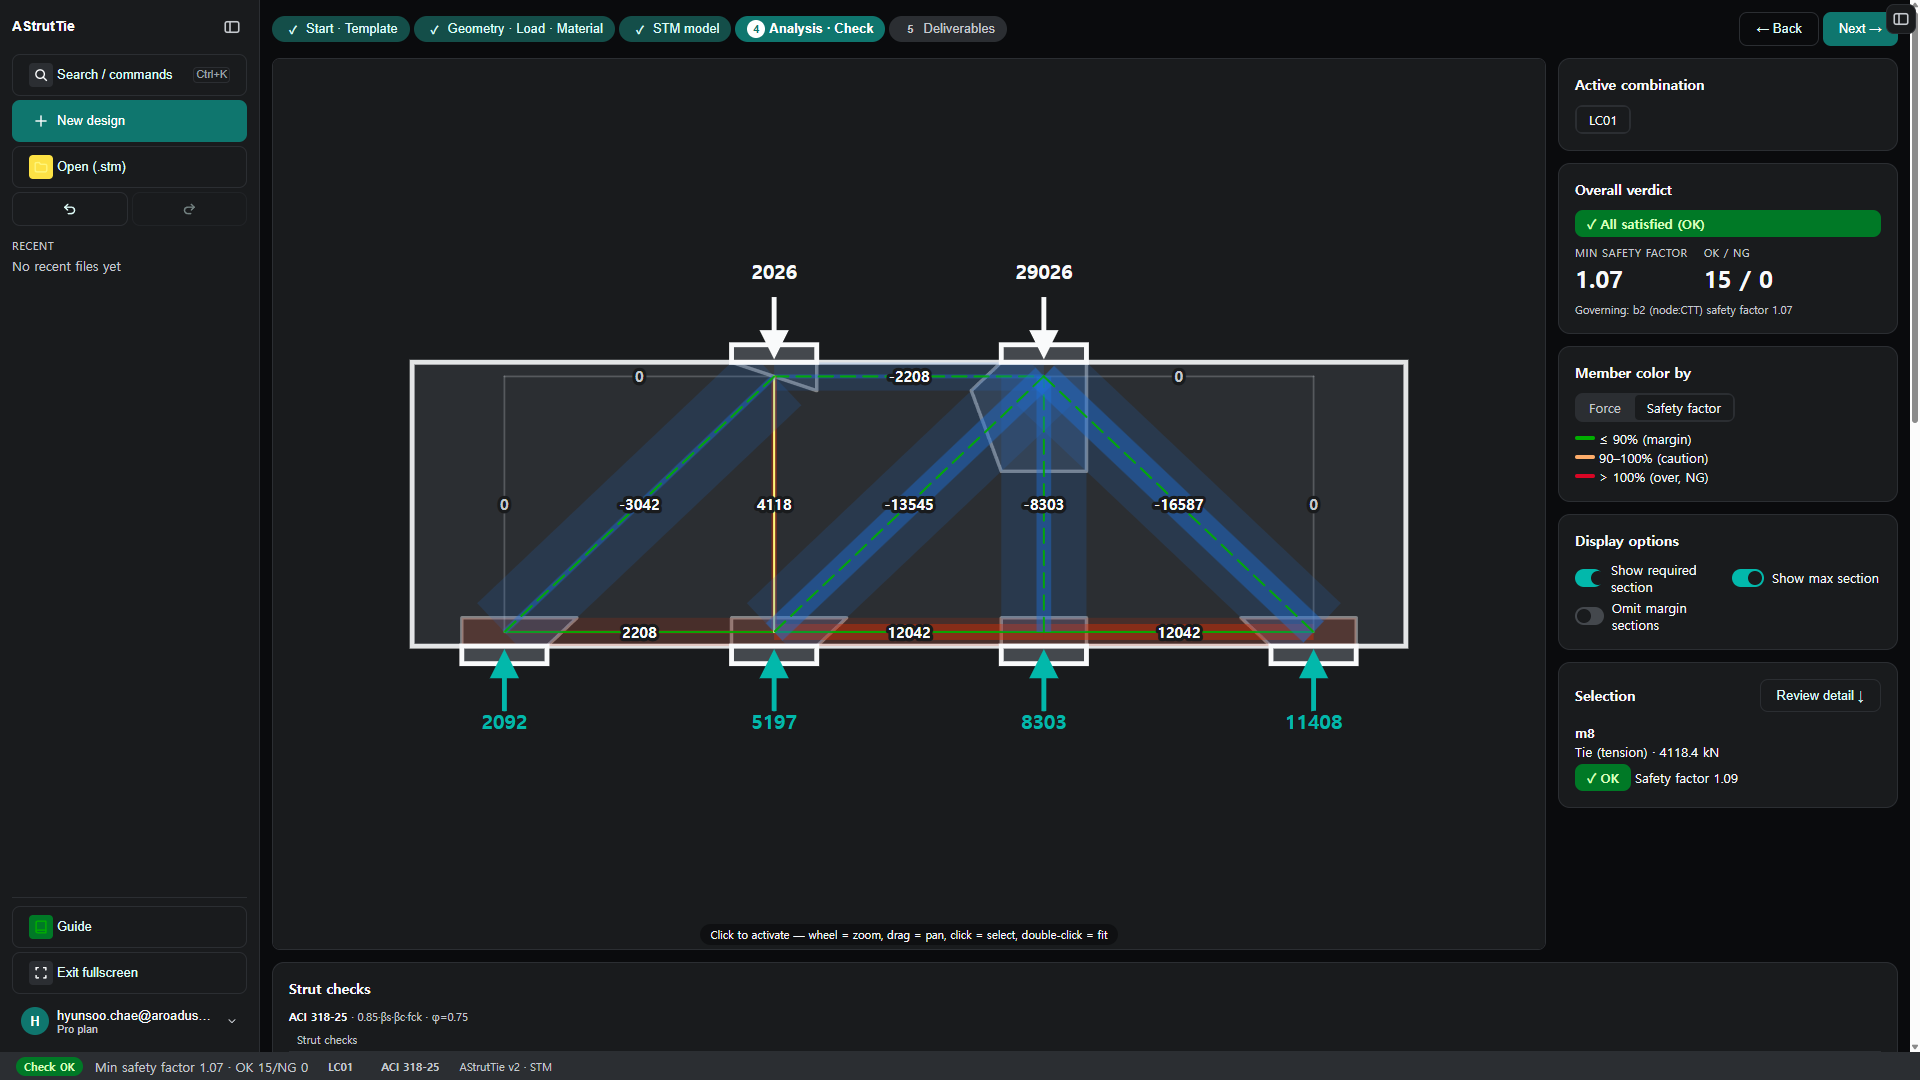Click the 15 / 0 OK/NG count
The height and width of the screenshot is (1080, 1920).
1738,280
